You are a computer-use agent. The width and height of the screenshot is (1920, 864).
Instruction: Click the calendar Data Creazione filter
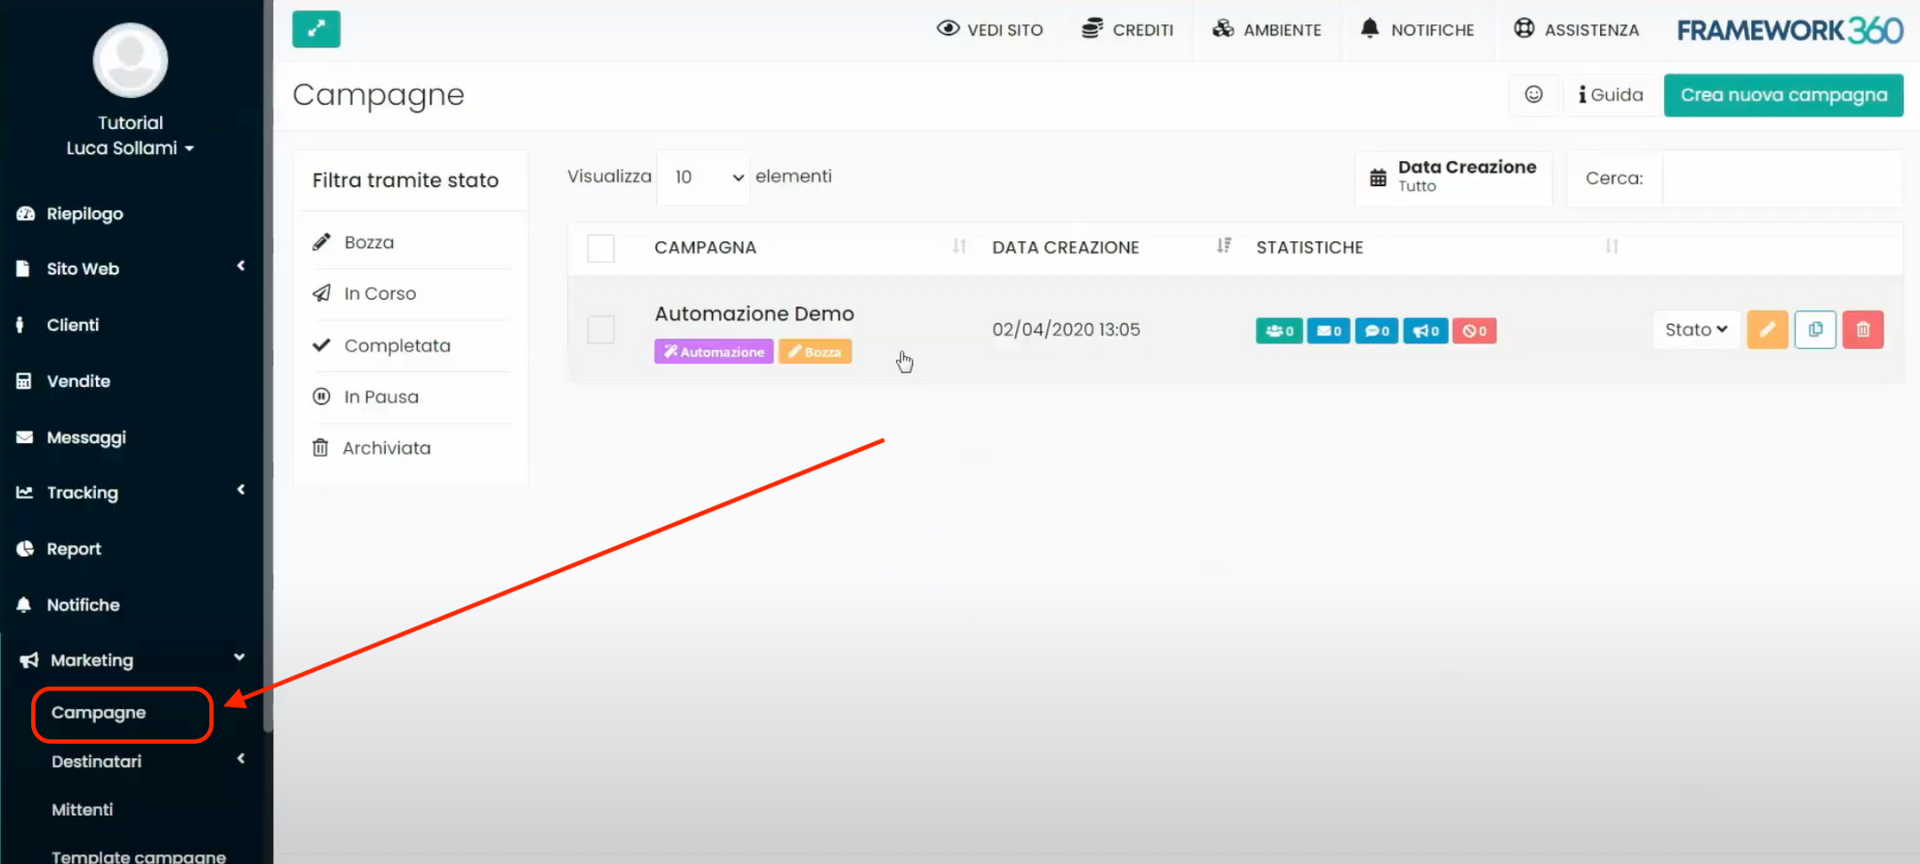click(x=1453, y=177)
